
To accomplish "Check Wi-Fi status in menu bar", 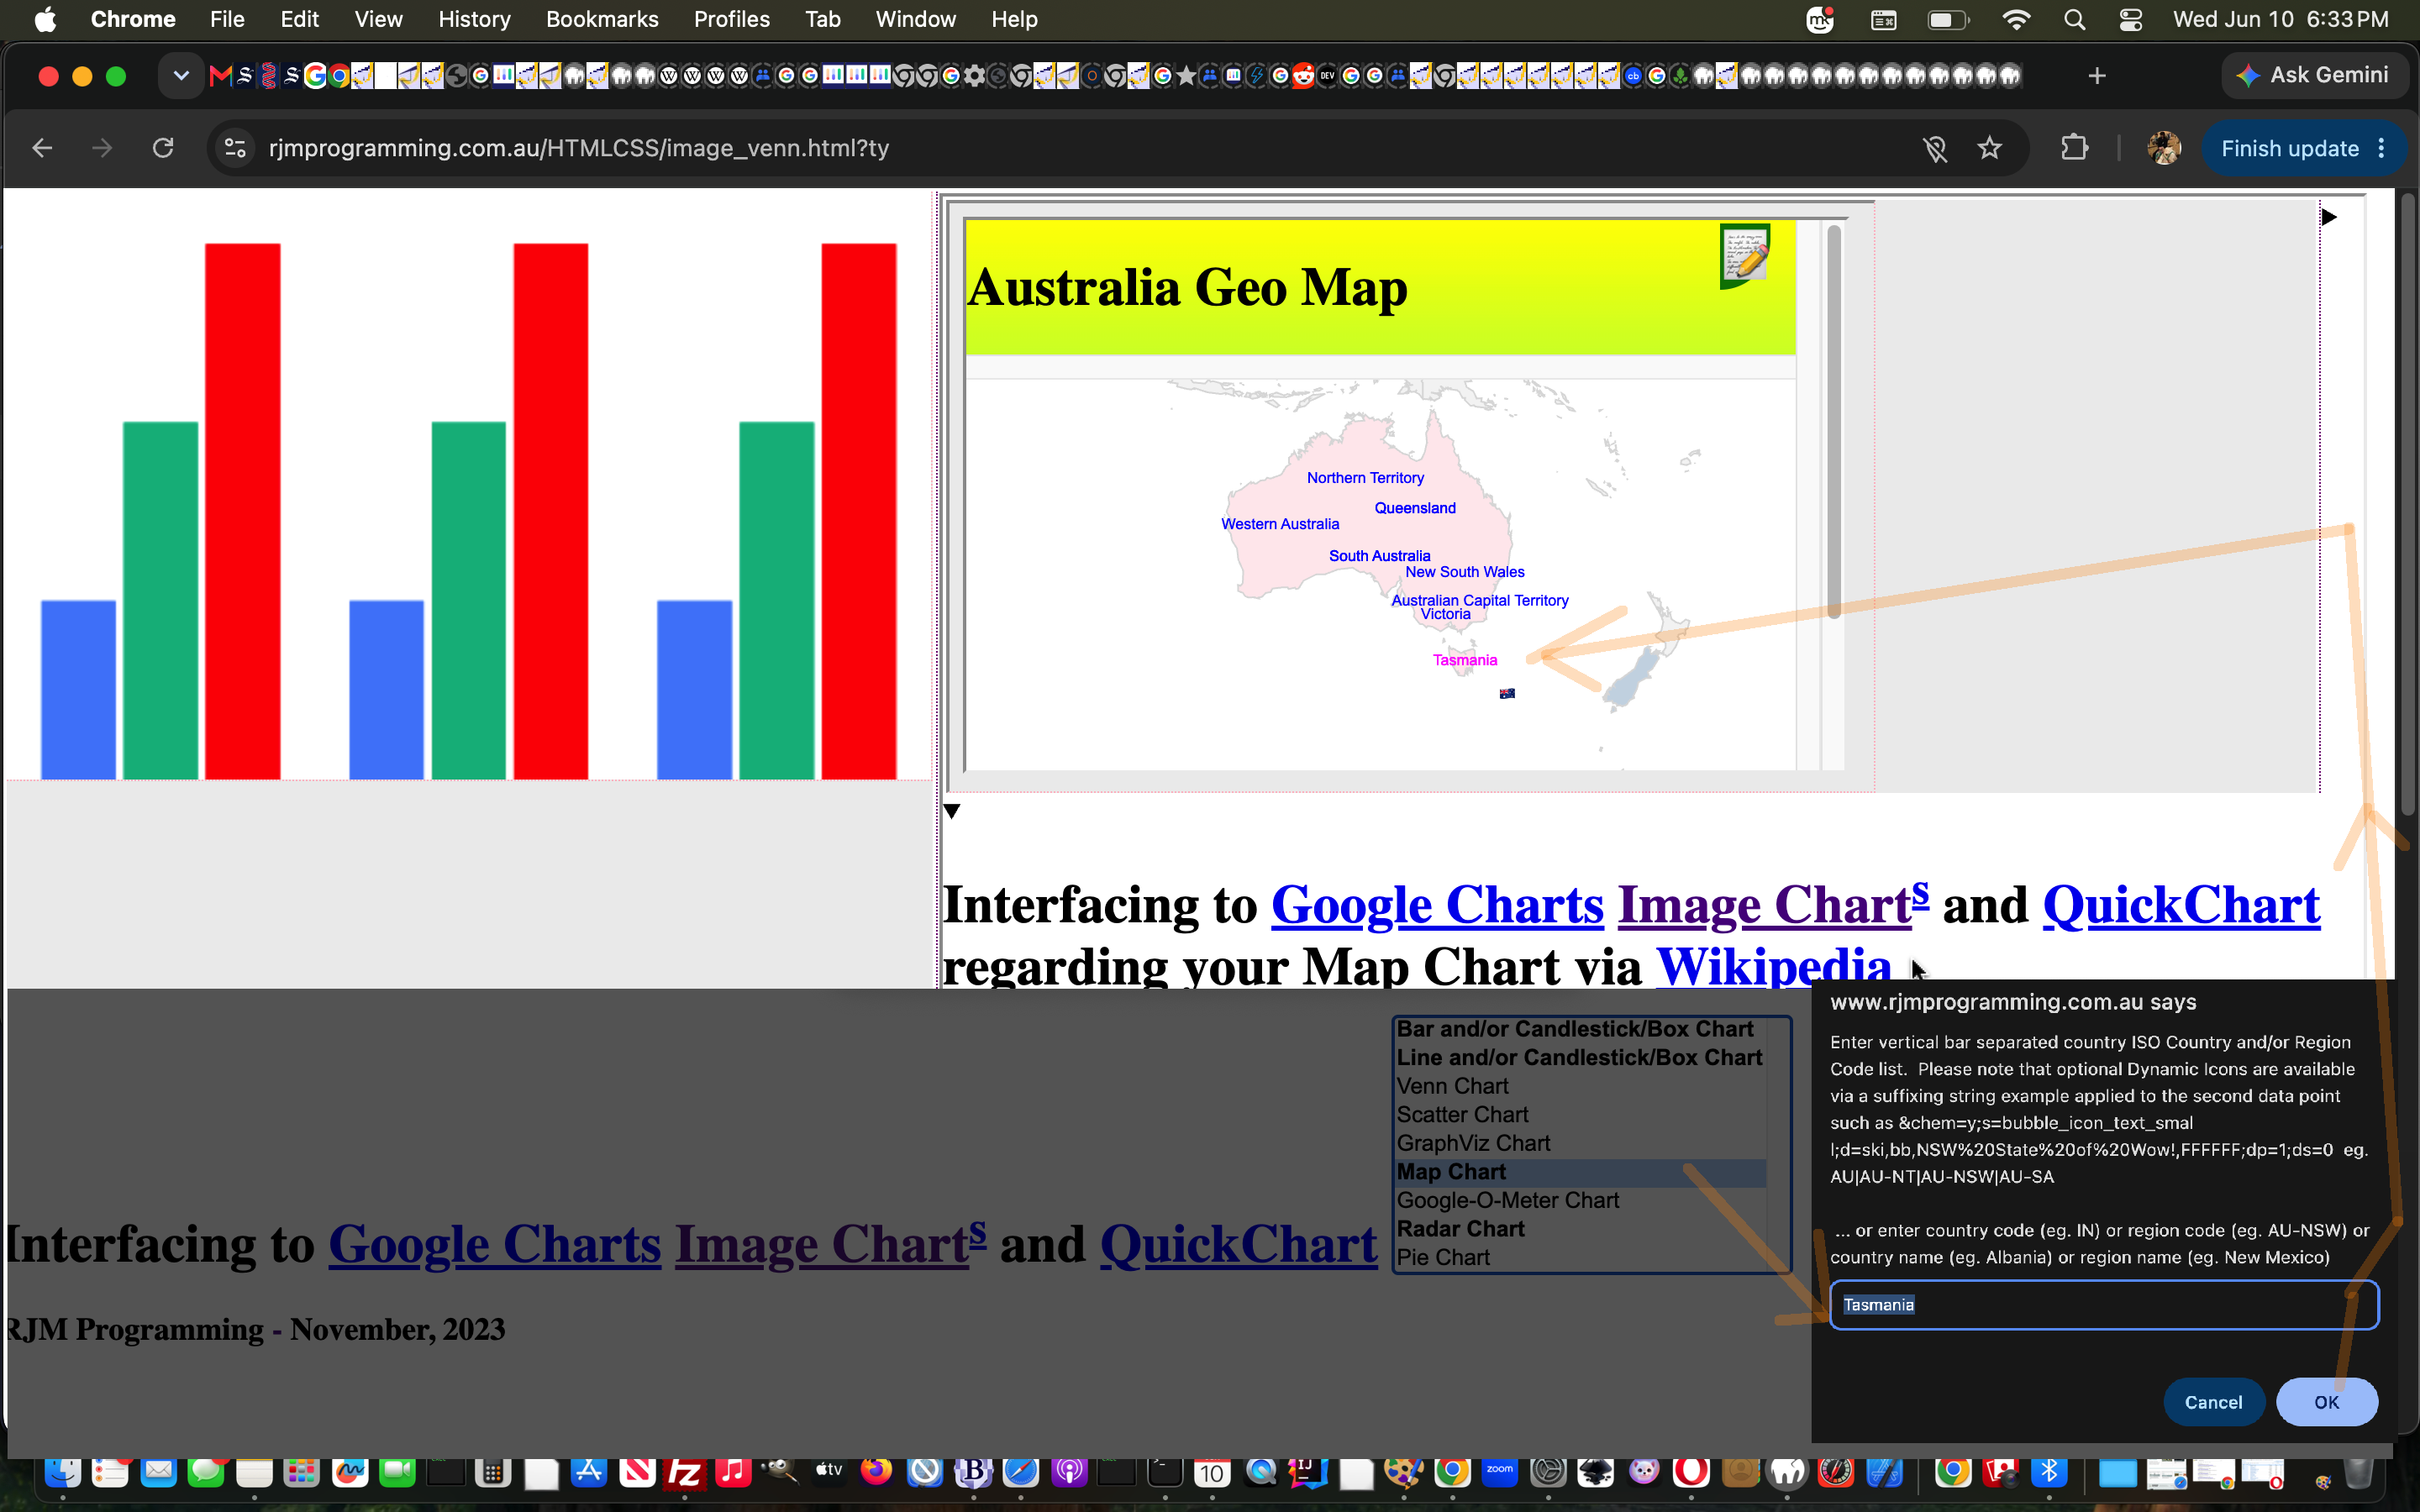I will tap(2016, 20).
